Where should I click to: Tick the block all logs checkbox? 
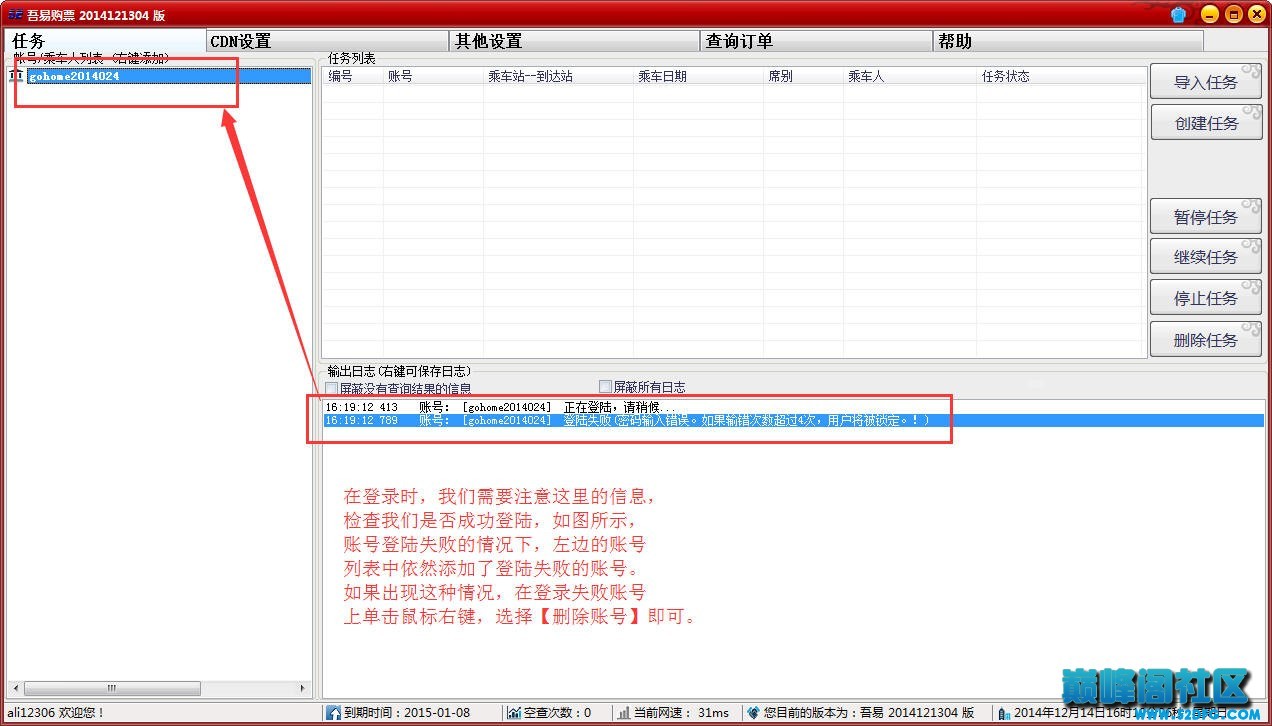pos(605,387)
